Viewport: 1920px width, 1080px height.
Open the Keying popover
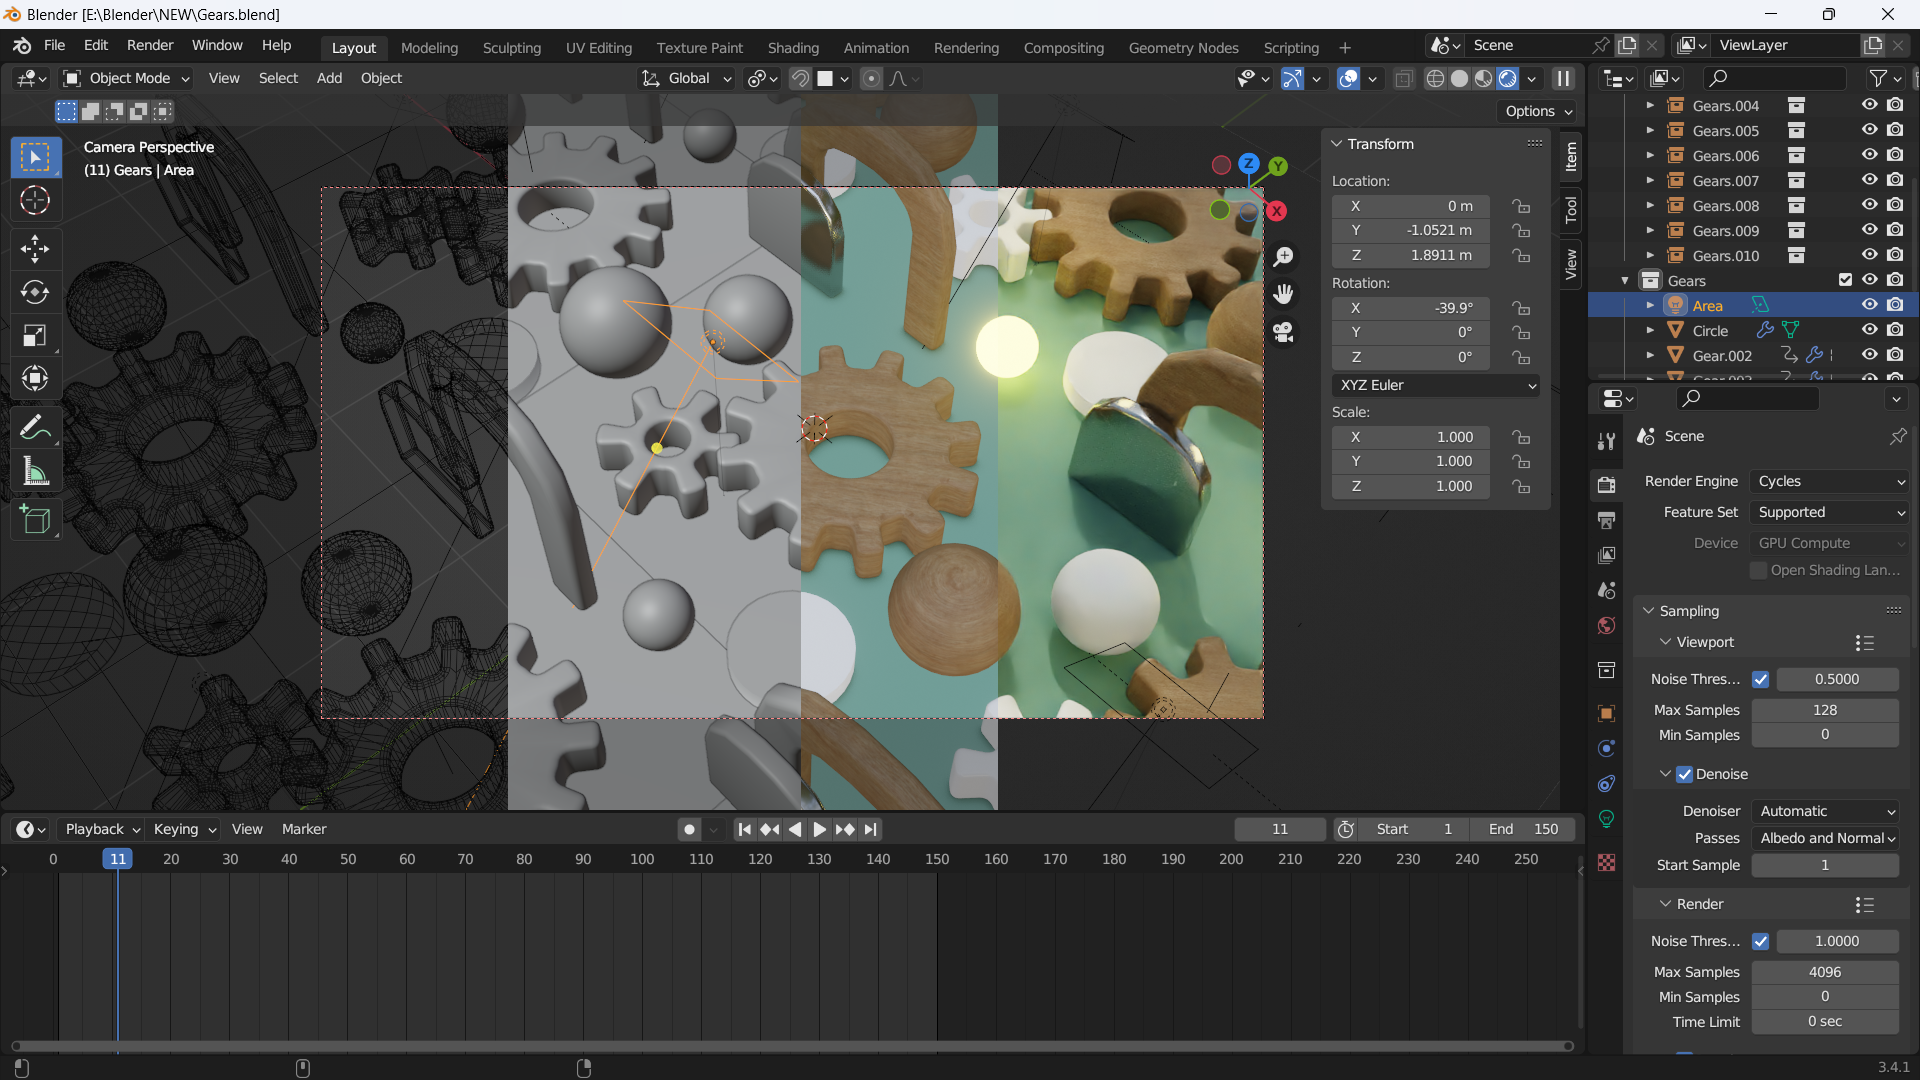point(184,829)
